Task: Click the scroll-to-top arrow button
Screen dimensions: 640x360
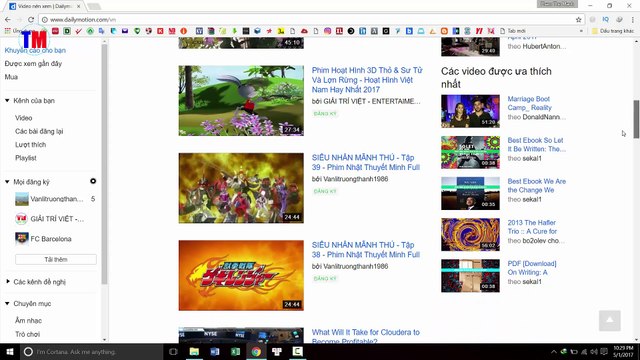Action: tap(610, 320)
